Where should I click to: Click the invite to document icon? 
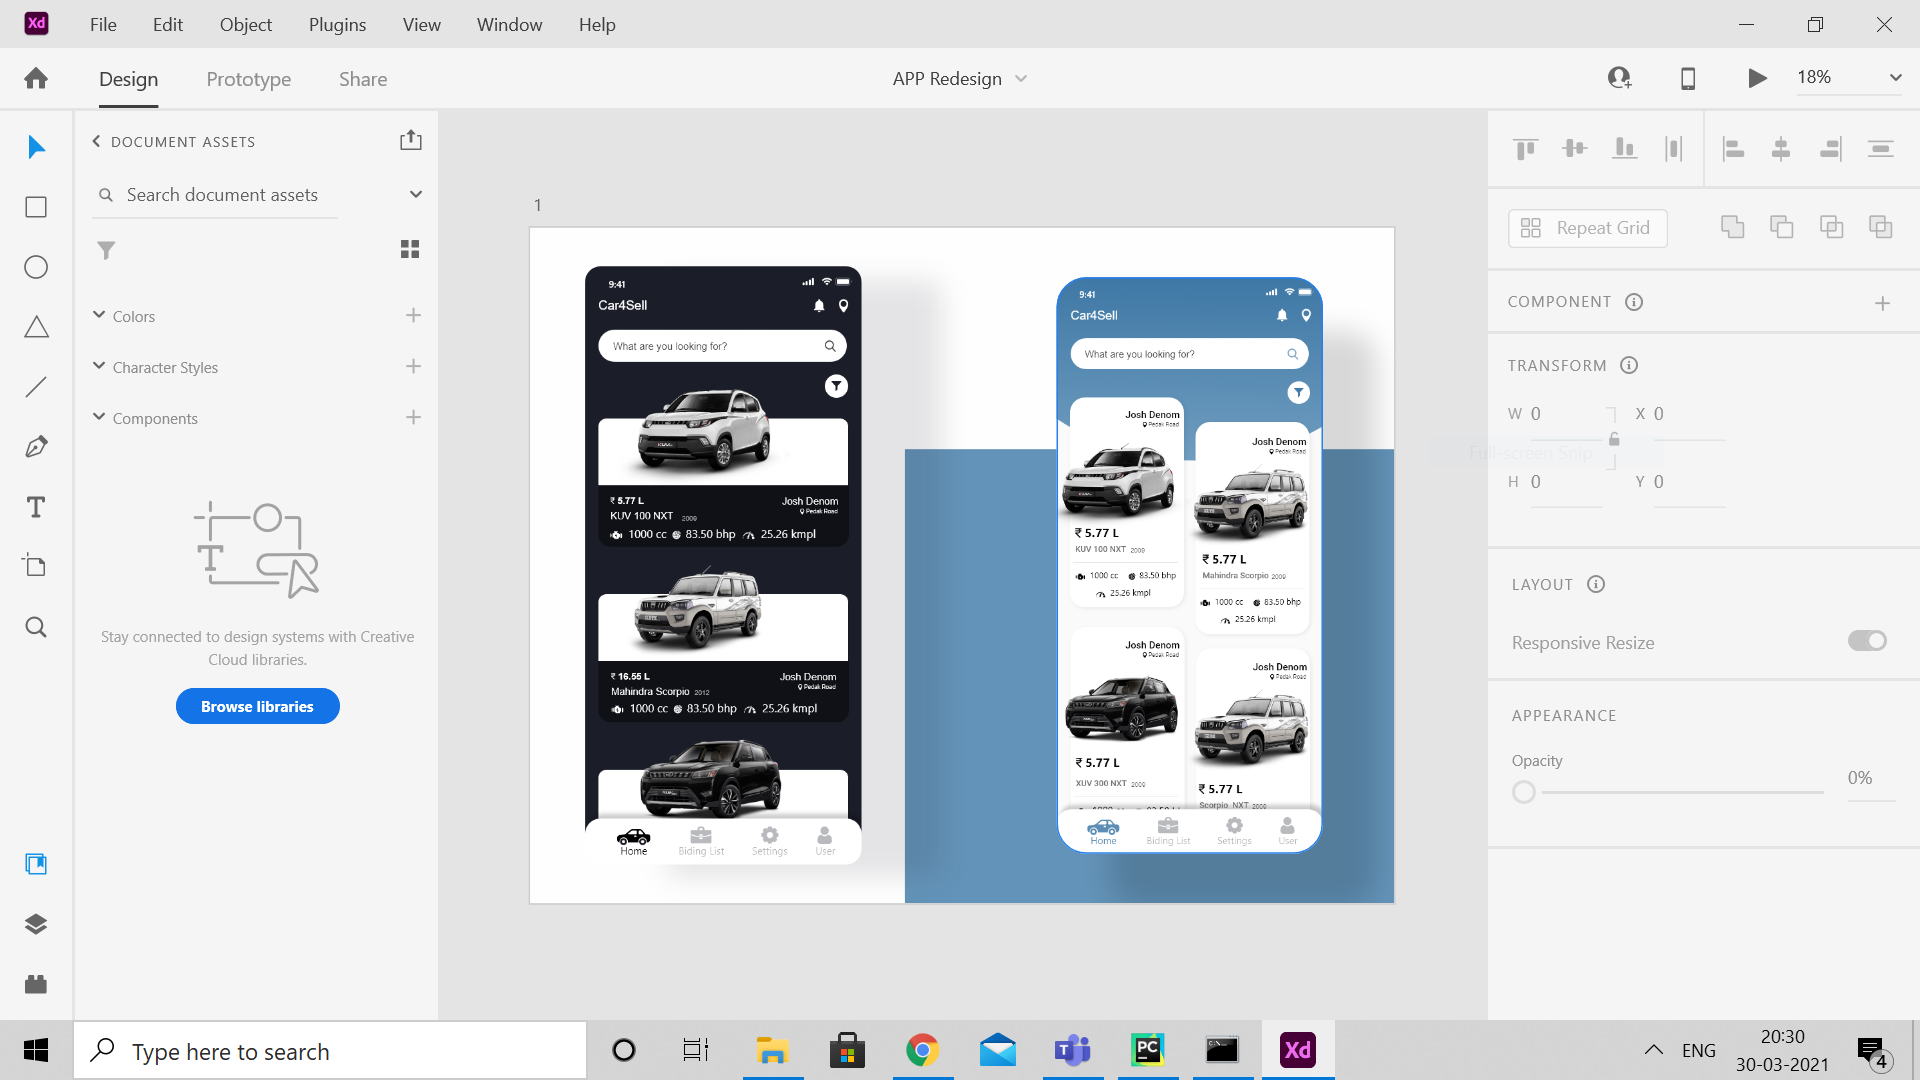click(1619, 78)
